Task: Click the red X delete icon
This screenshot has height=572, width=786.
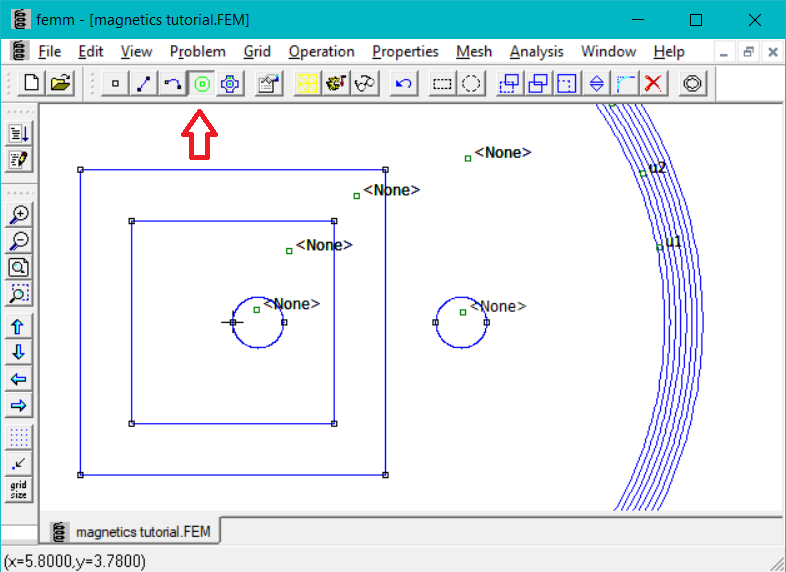Action: pyautogui.click(x=654, y=84)
